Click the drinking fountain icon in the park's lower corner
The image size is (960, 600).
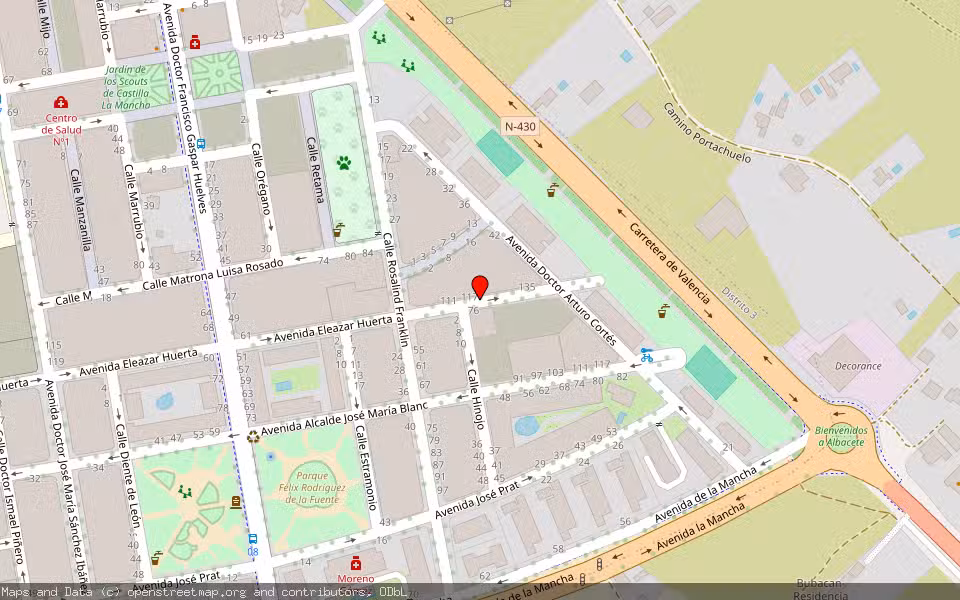point(156,558)
